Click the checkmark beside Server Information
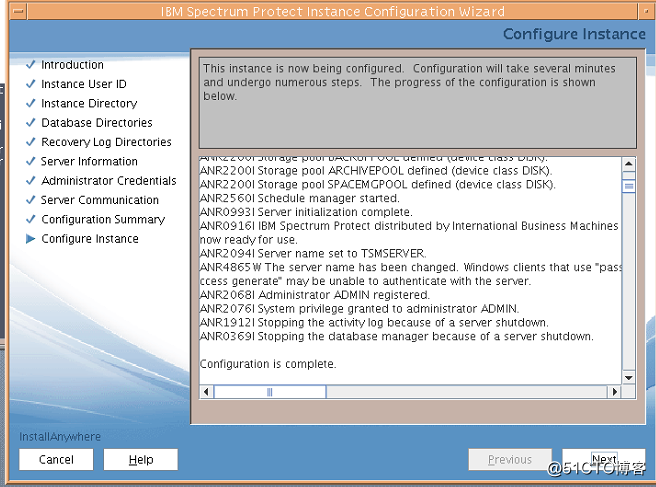656x487 pixels. pyautogui.click(x=31, y=161)
